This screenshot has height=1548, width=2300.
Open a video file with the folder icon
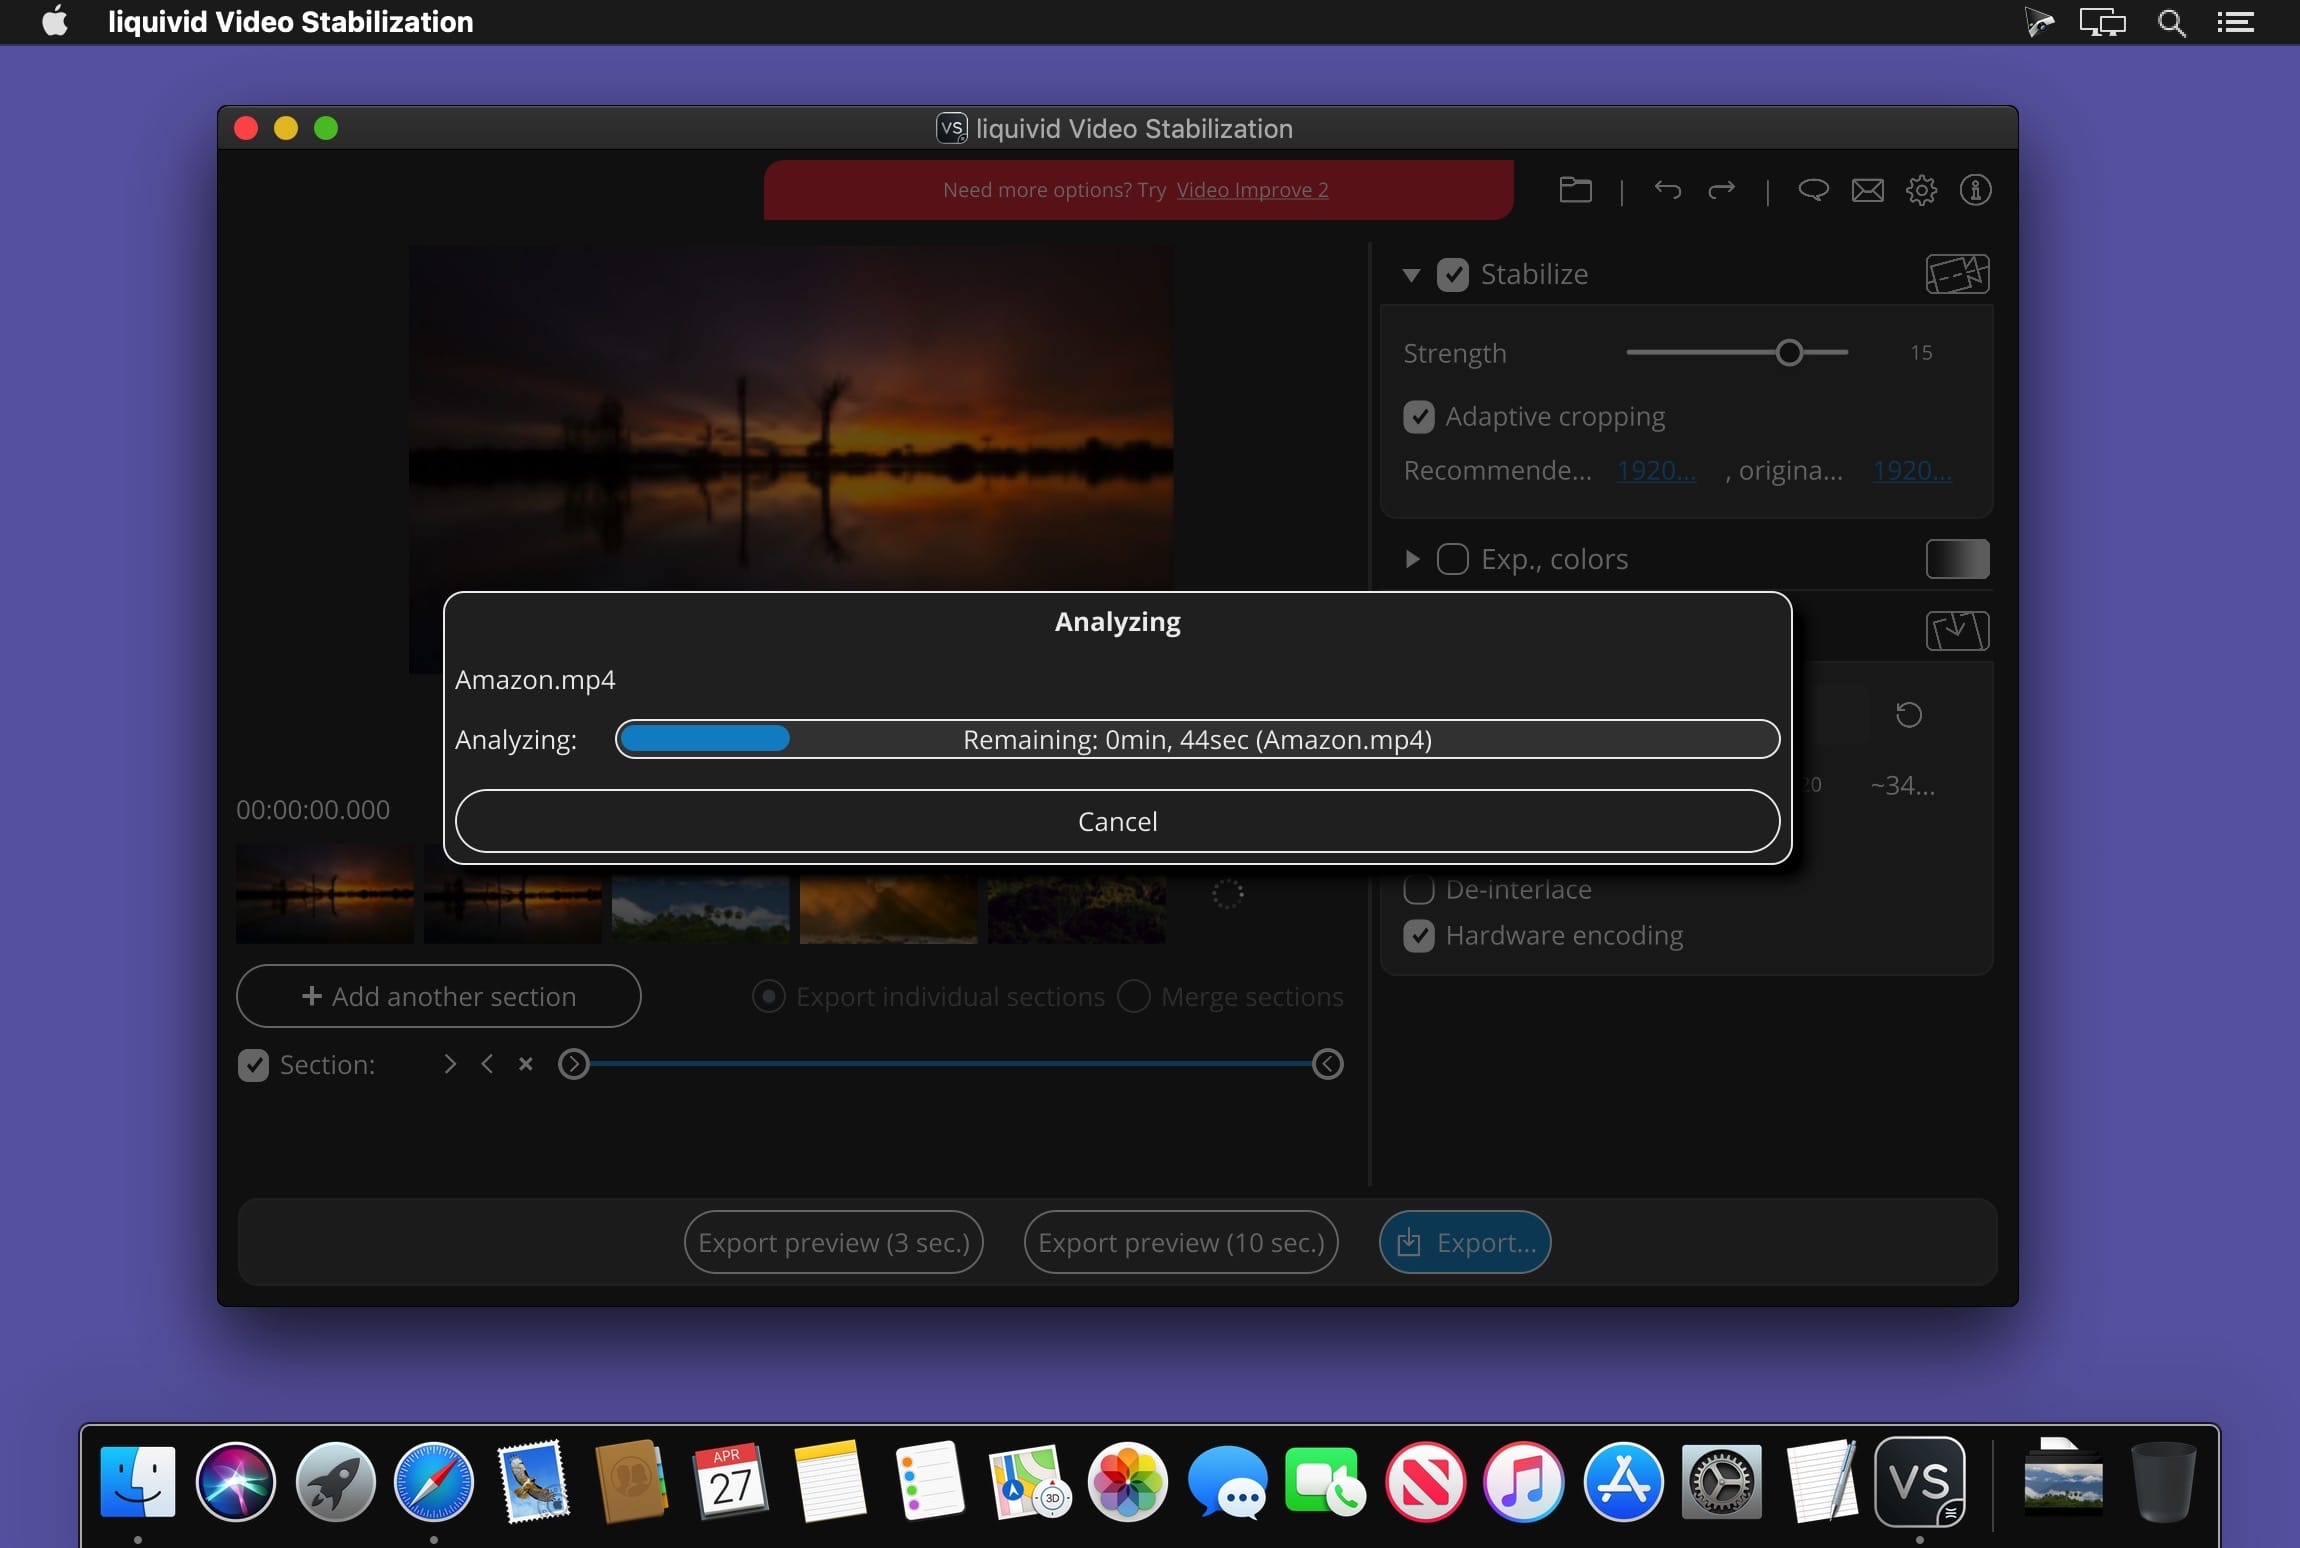click(x=1575, y=190)
